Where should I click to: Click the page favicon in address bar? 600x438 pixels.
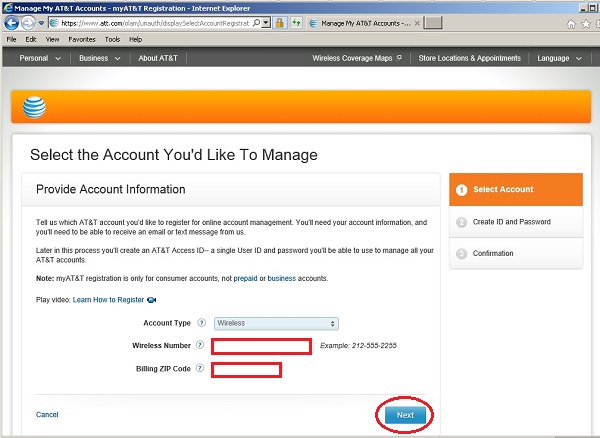tap(54, 23)
